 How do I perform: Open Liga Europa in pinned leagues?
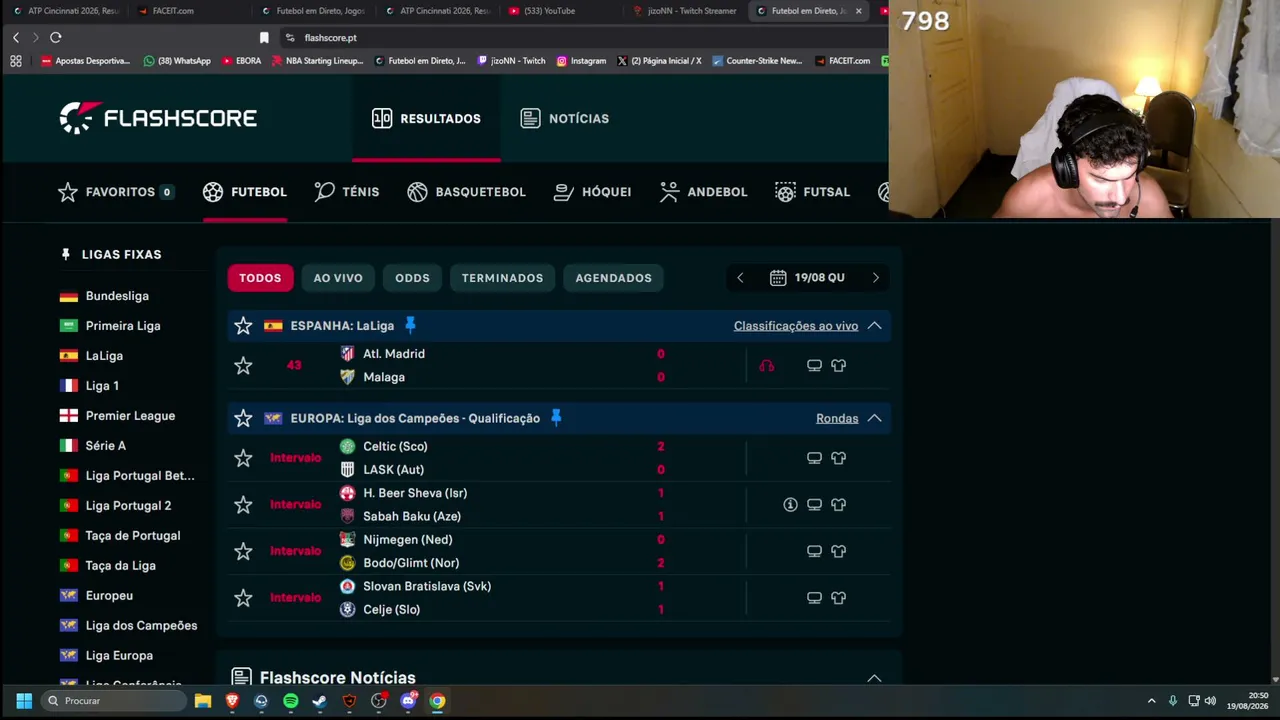(x=119, y=656)
